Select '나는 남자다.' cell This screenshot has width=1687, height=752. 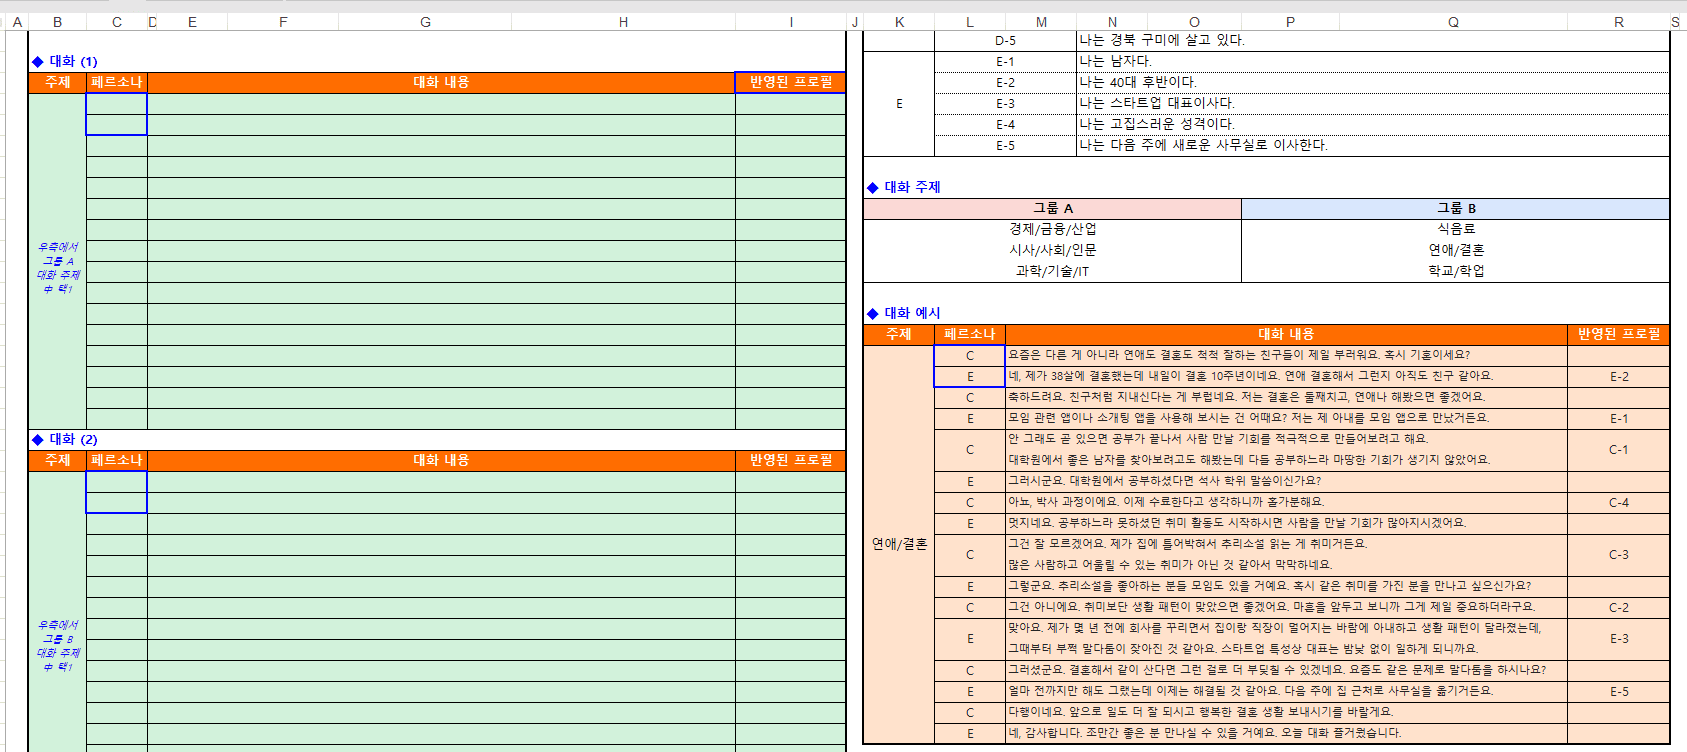point(1373,61)
